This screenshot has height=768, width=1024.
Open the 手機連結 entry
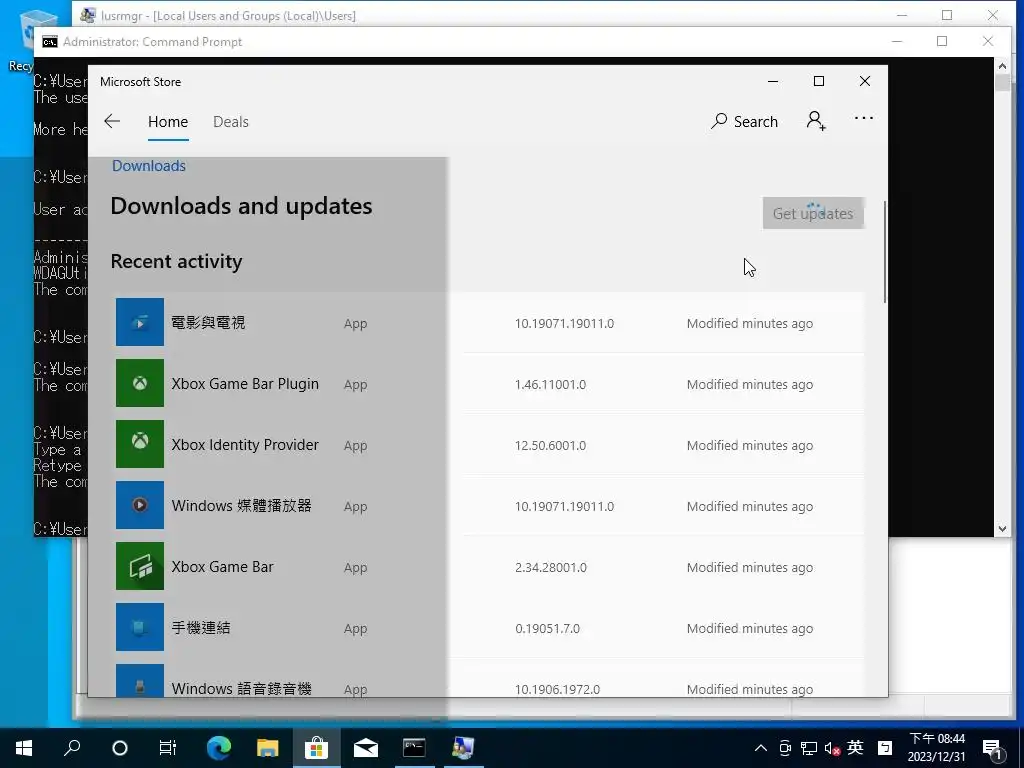489,628
